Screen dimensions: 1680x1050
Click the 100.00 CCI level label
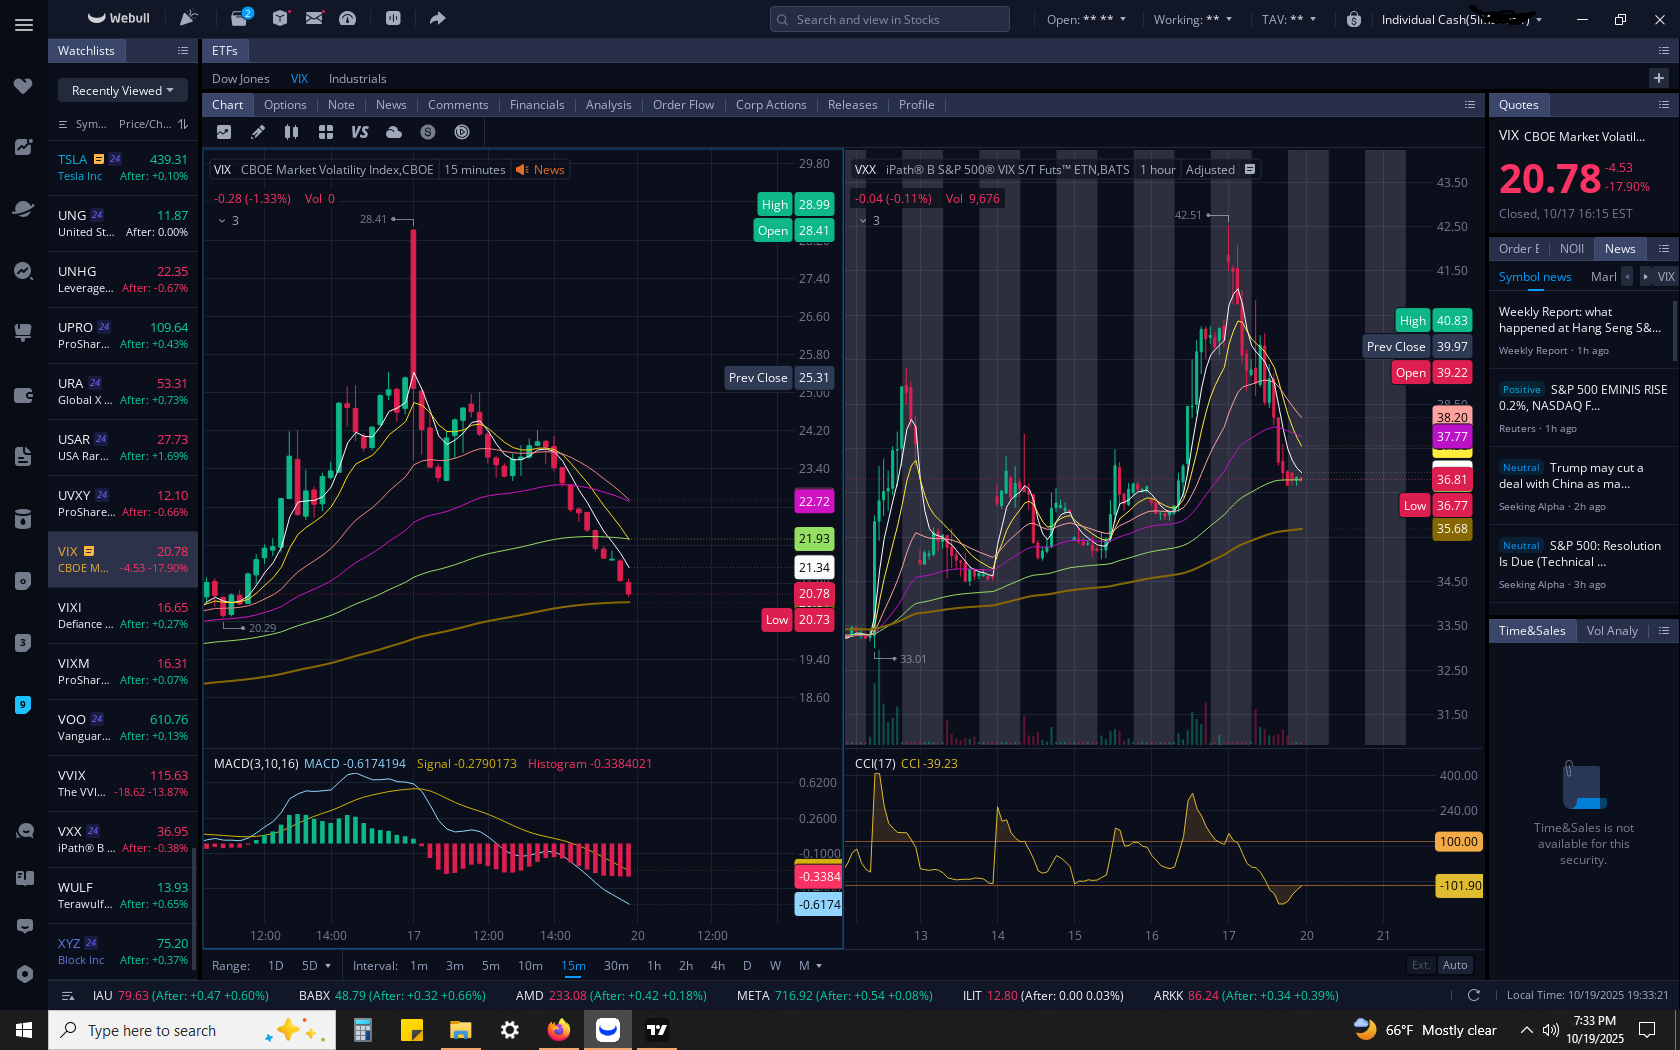pos(1458,841)
